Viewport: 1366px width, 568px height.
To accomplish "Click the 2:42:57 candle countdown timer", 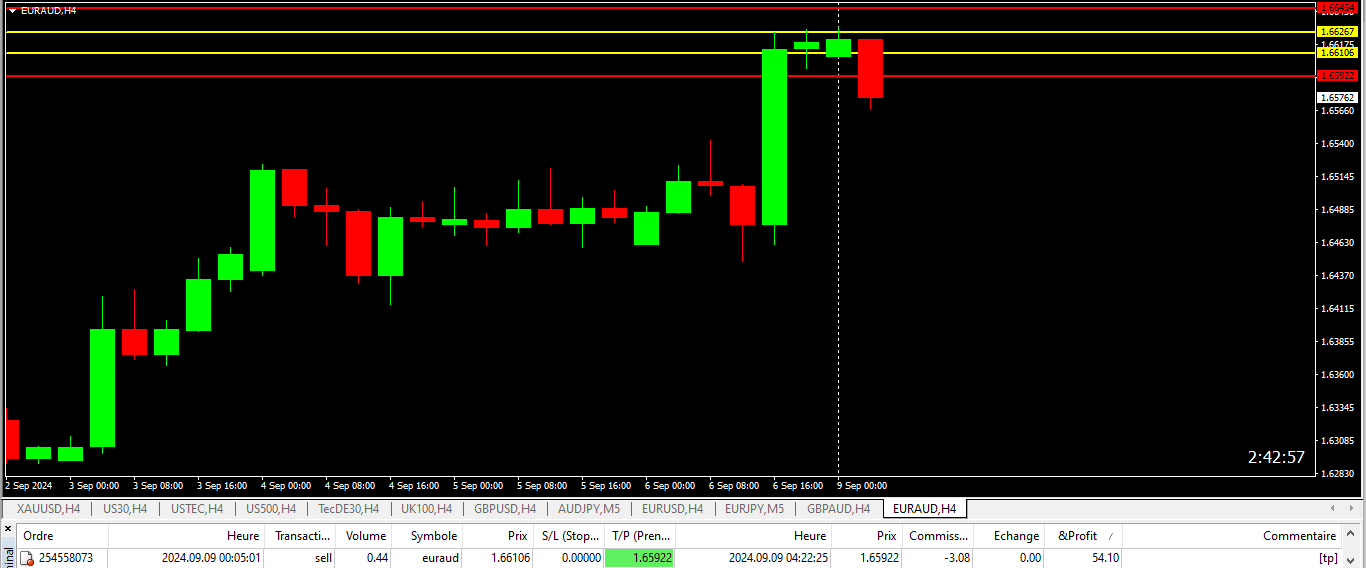I will (x=1276, y=457).
